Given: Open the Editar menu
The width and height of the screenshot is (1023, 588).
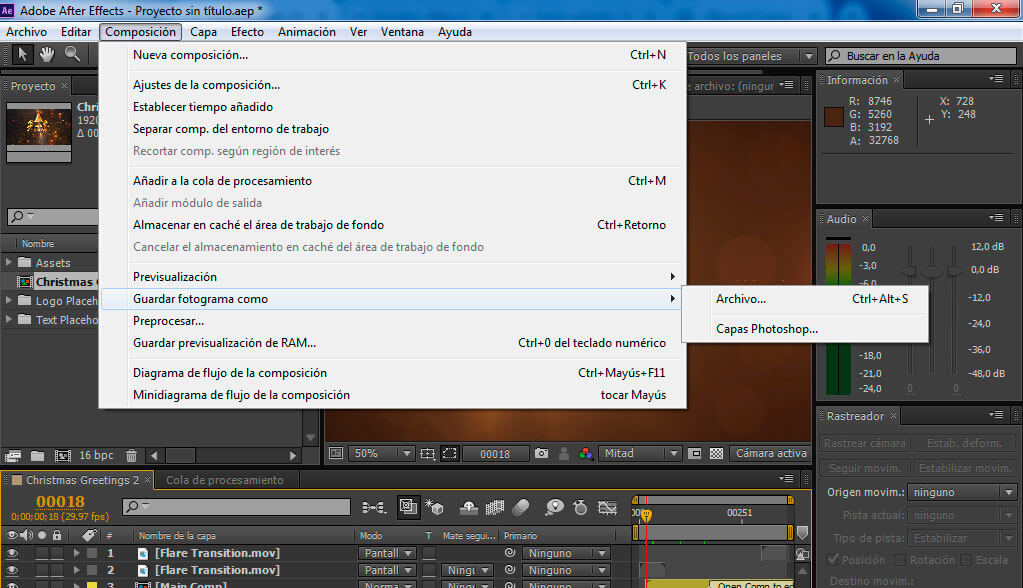Looking at the screenshot, I should tap(76, 31).
